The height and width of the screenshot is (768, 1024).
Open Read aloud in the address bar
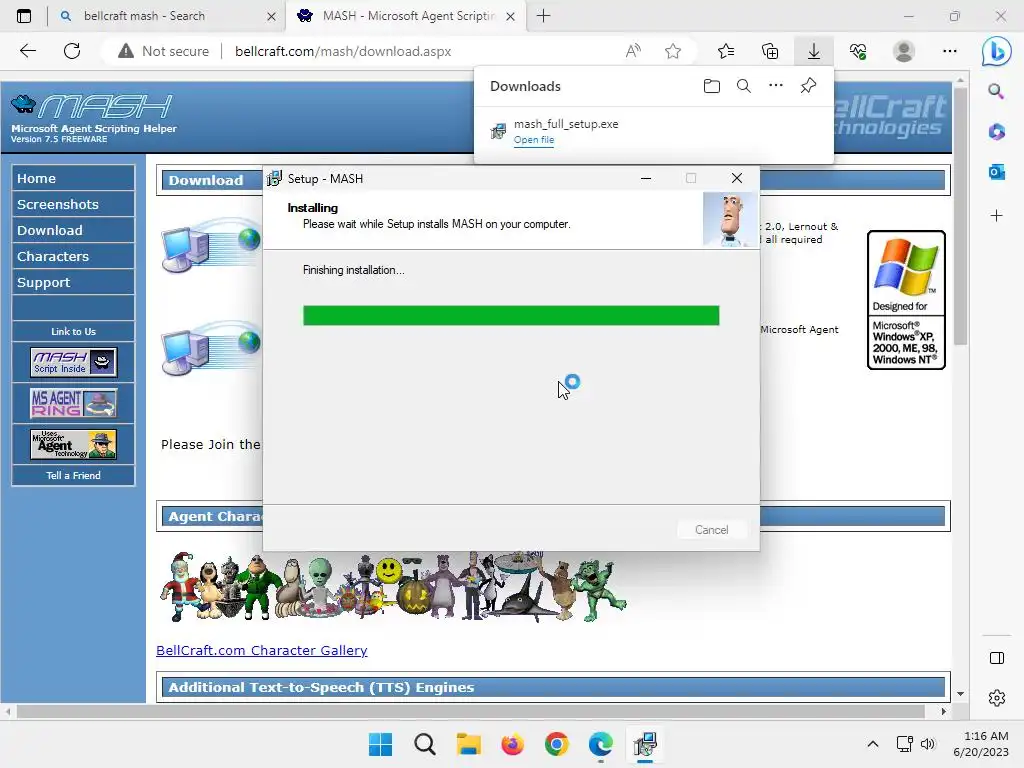pyautogui.click(x=633, y=51)
